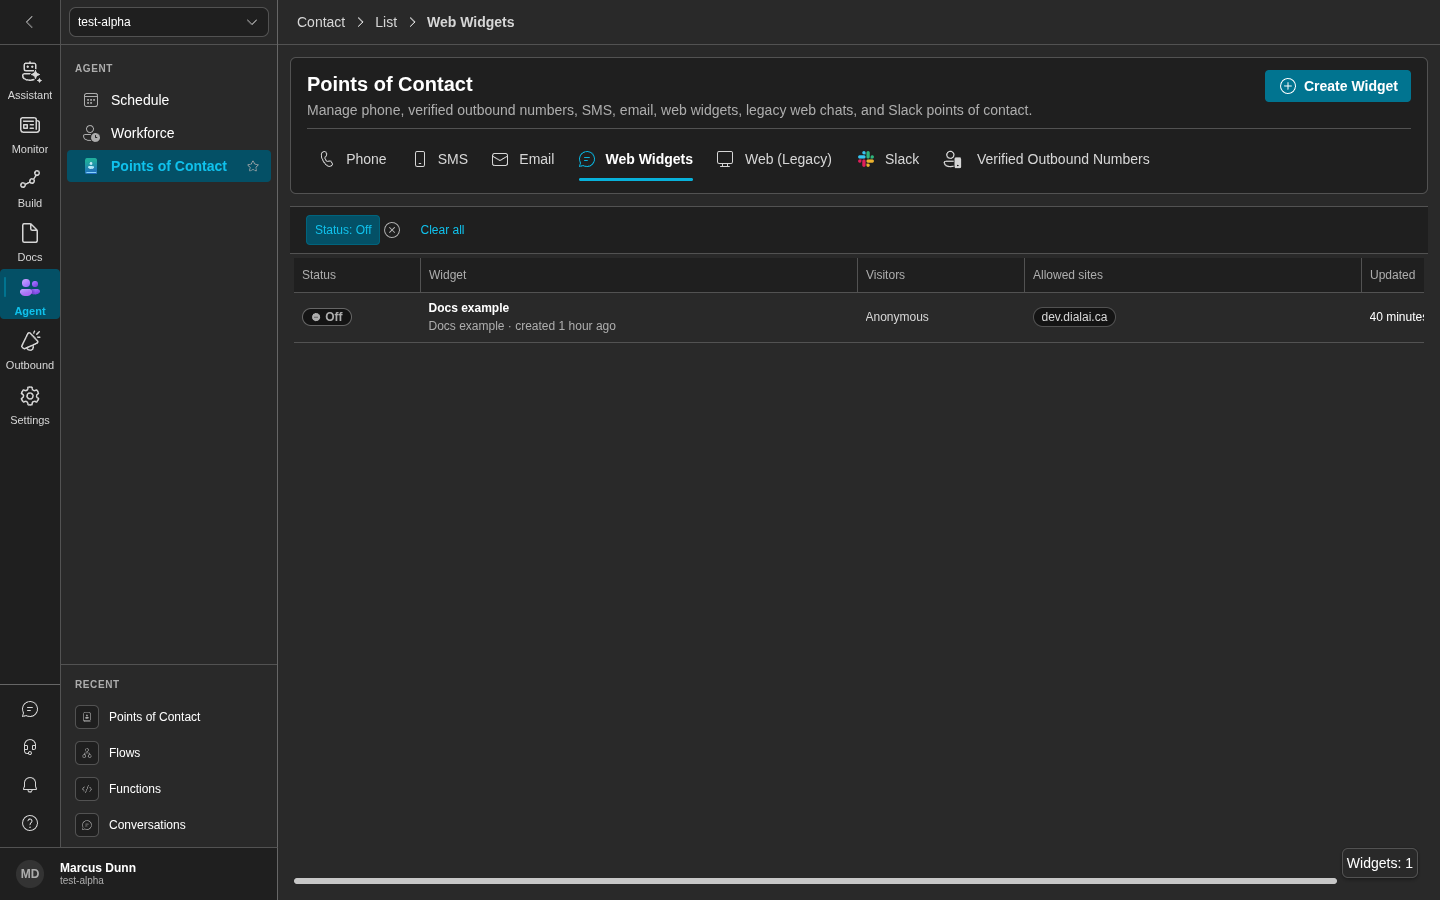Click the Widgets: 1 counter badge

pos(1380,863)
